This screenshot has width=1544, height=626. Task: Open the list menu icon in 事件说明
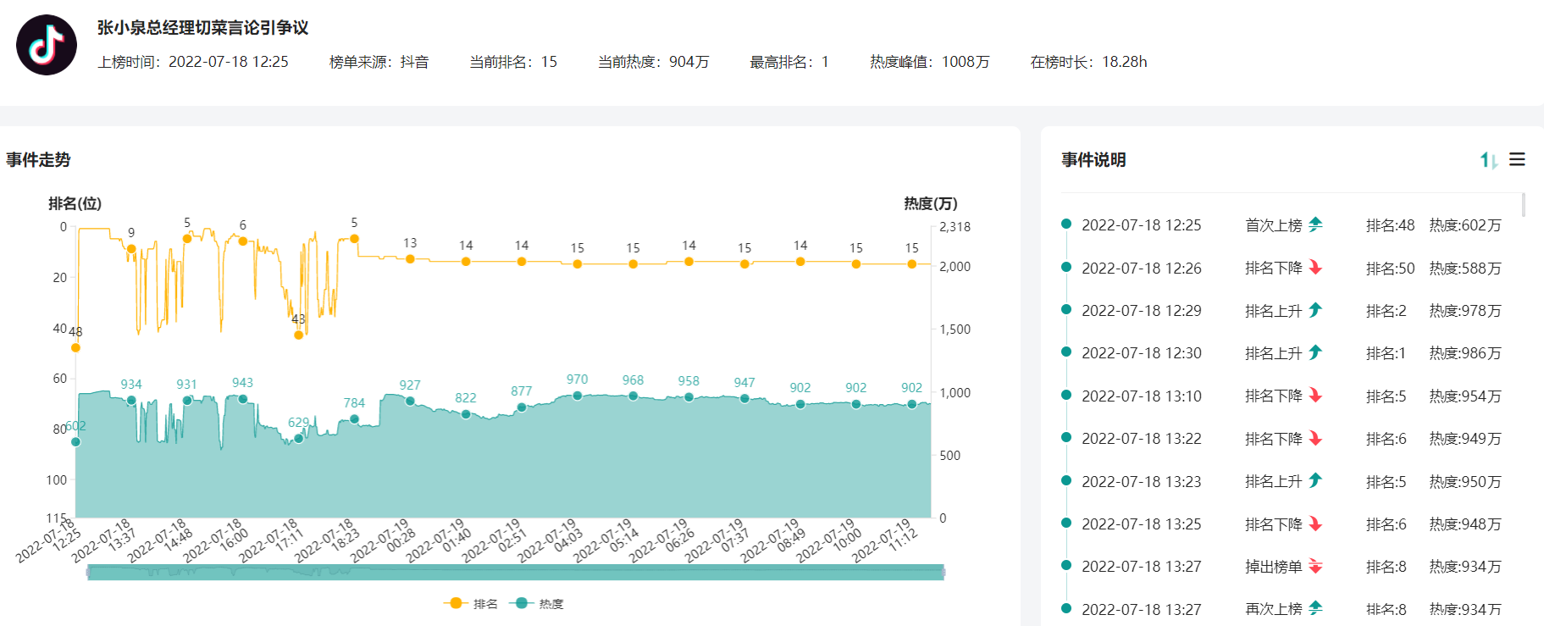pyautogui.click(x=1517, y=159)
